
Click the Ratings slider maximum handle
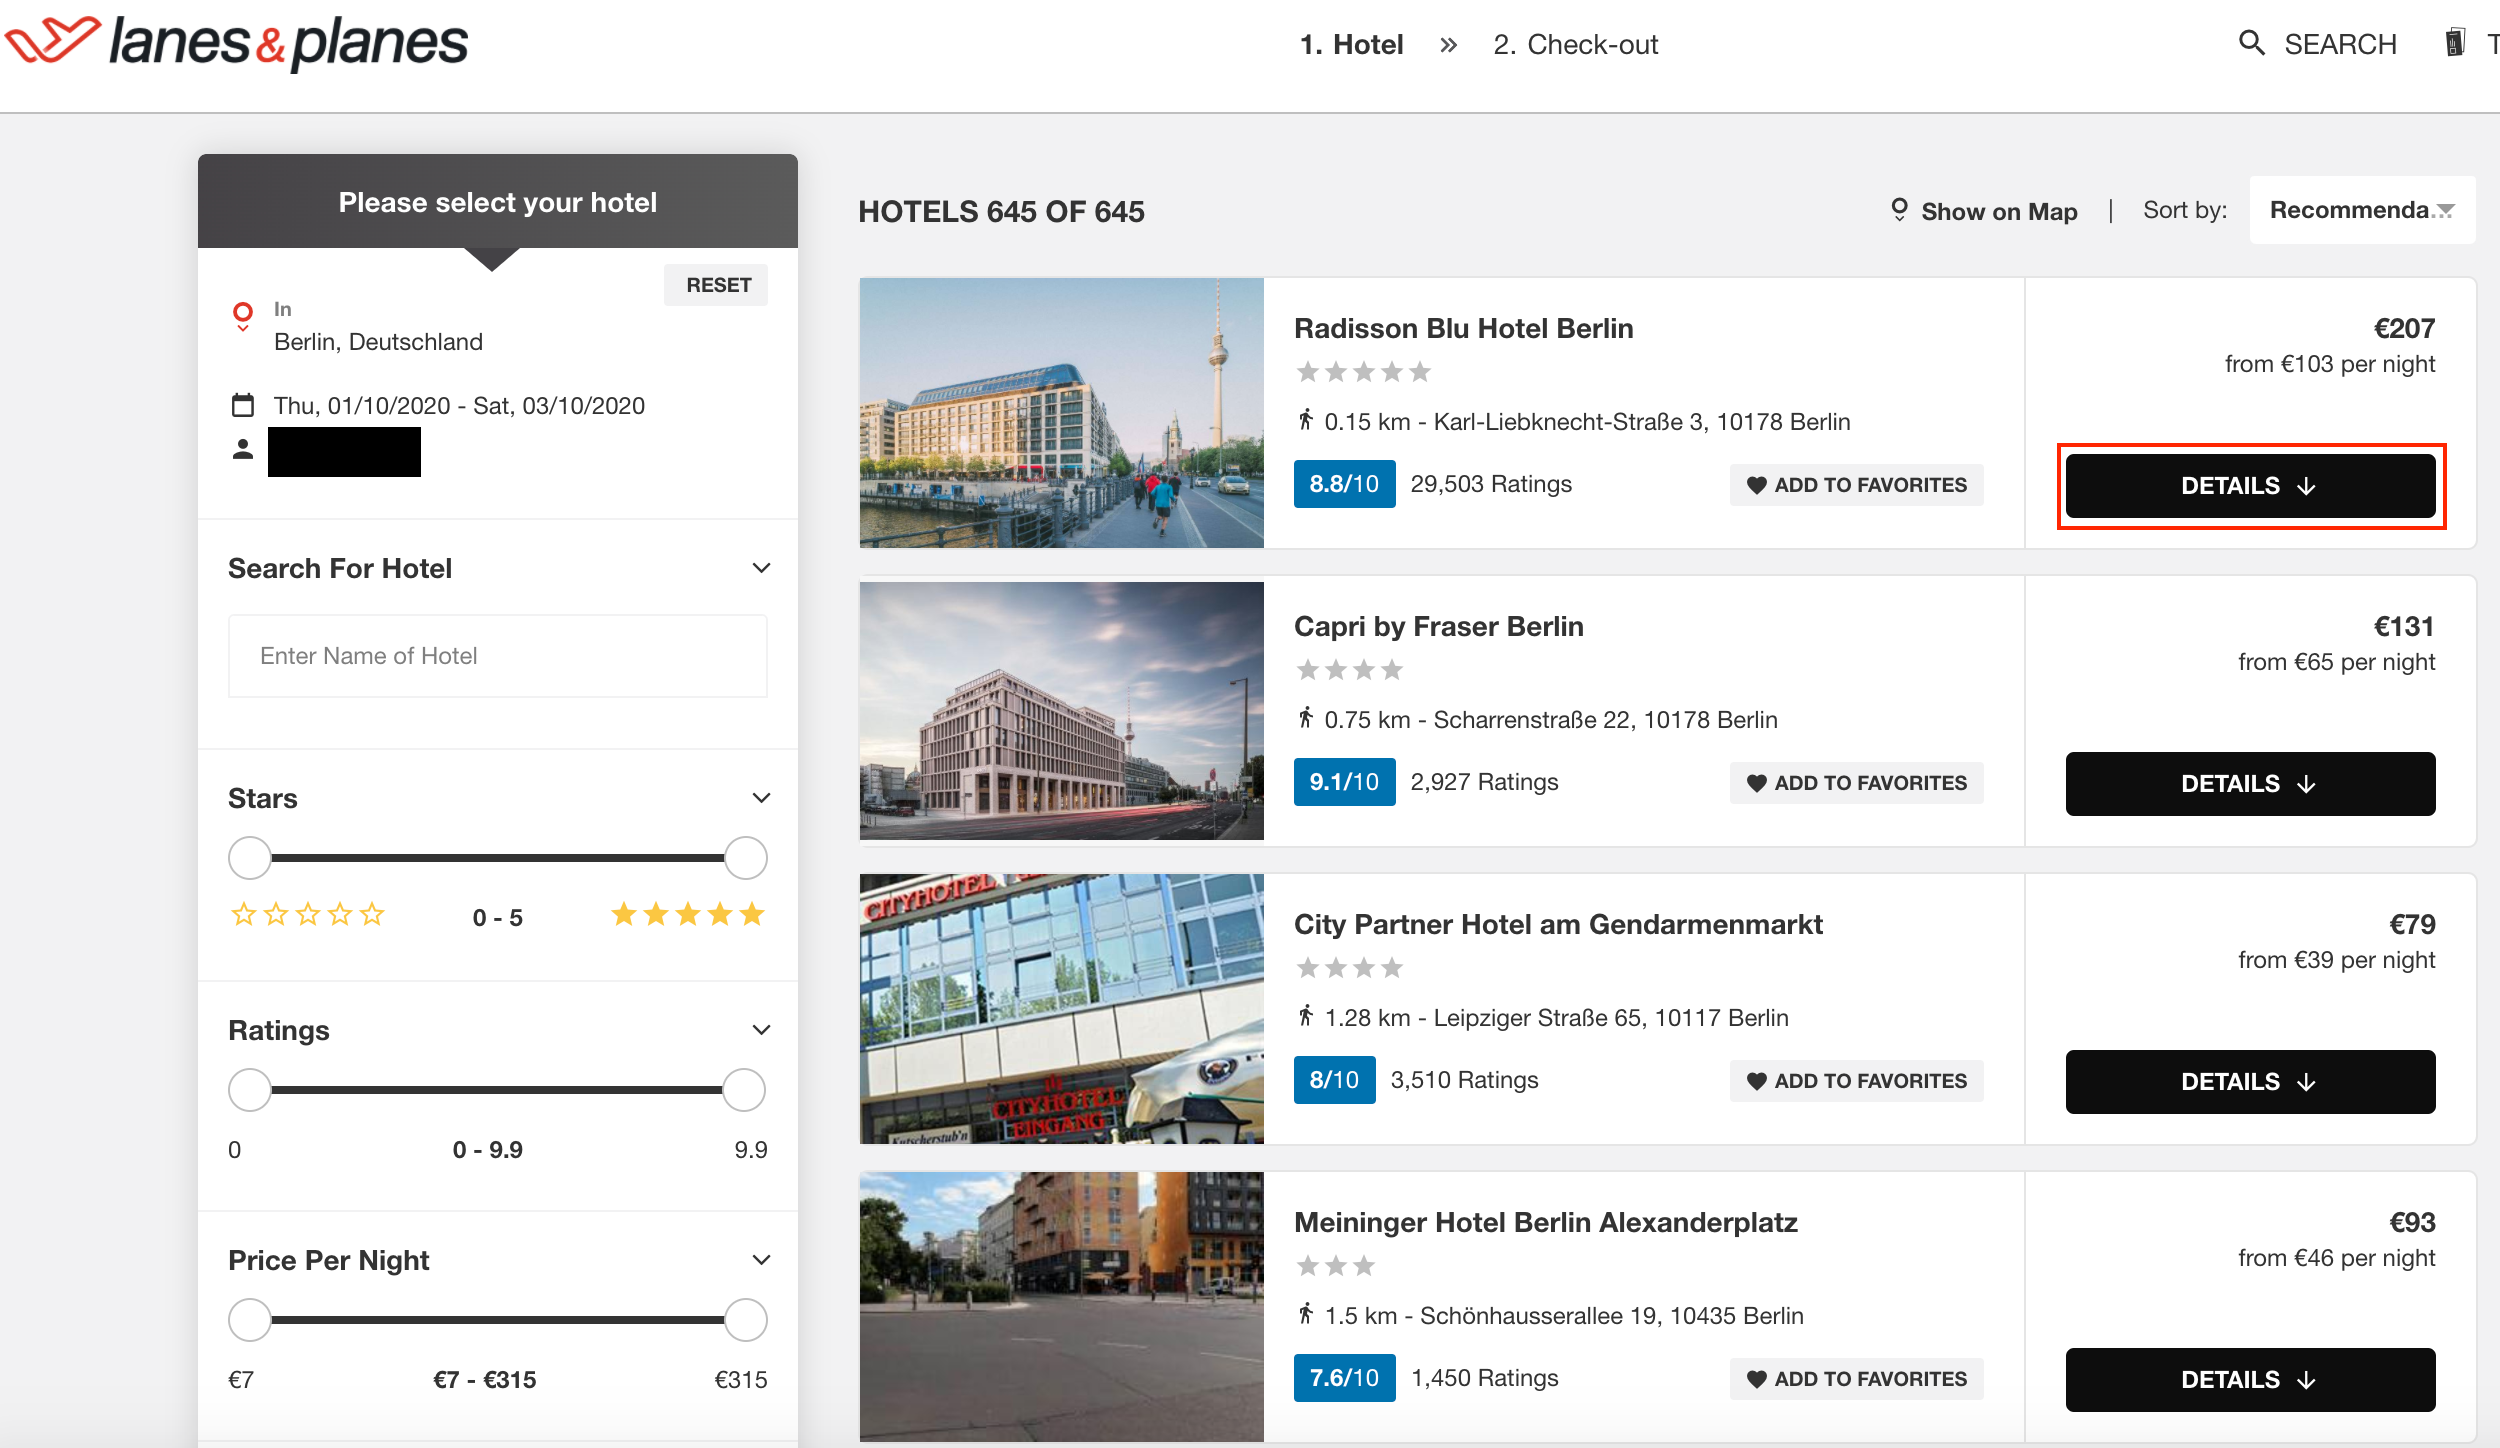tap(744, 1090)
